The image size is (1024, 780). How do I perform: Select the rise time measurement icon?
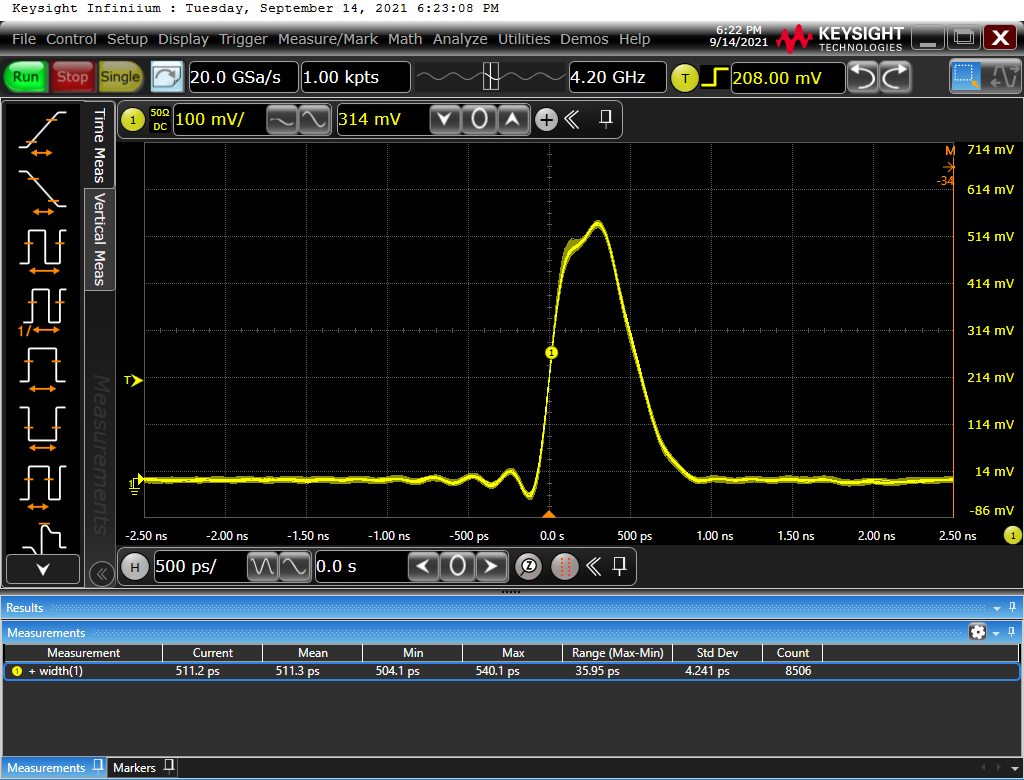coord(42,133)
